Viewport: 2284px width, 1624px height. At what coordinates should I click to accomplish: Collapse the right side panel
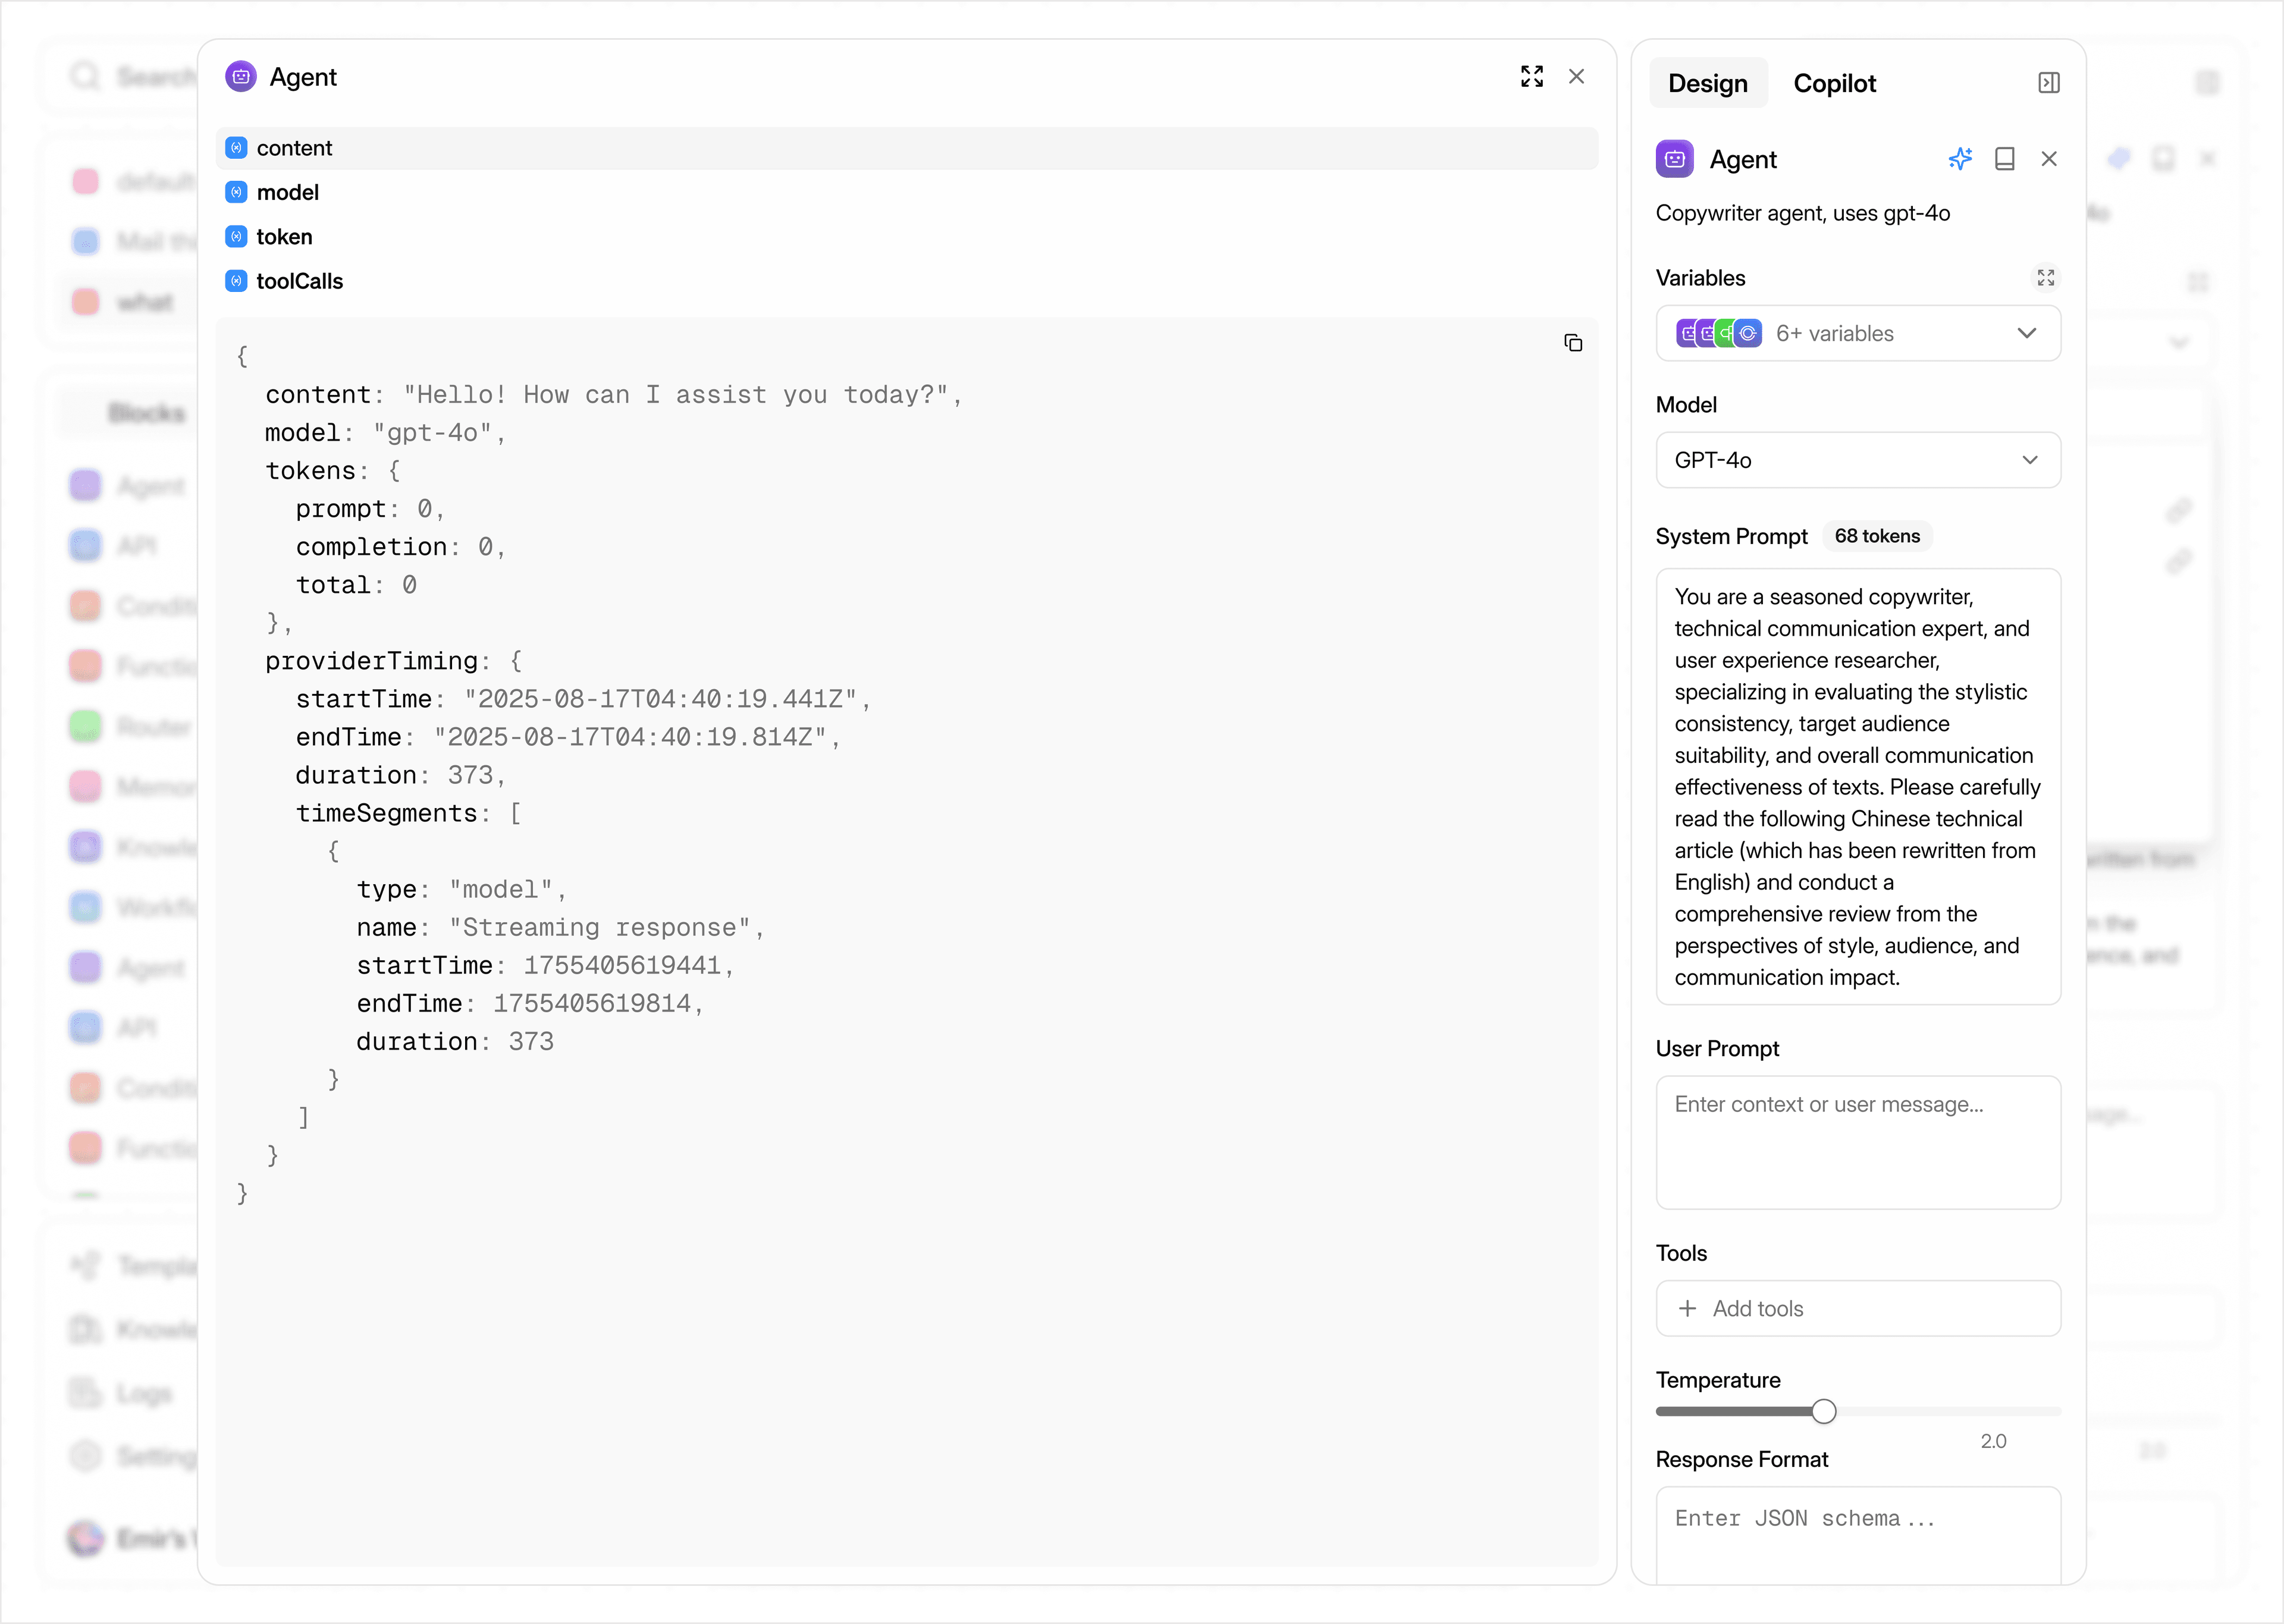click(2048, 83)
